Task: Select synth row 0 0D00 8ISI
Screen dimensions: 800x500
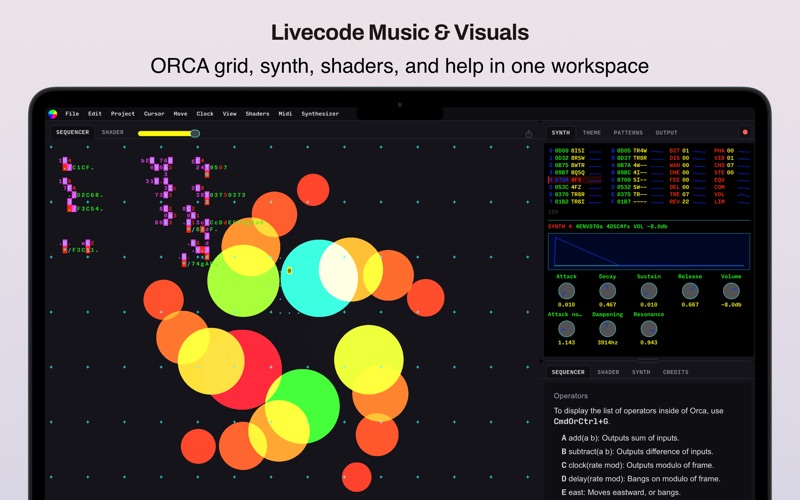Action: click(x=575, y=151)
